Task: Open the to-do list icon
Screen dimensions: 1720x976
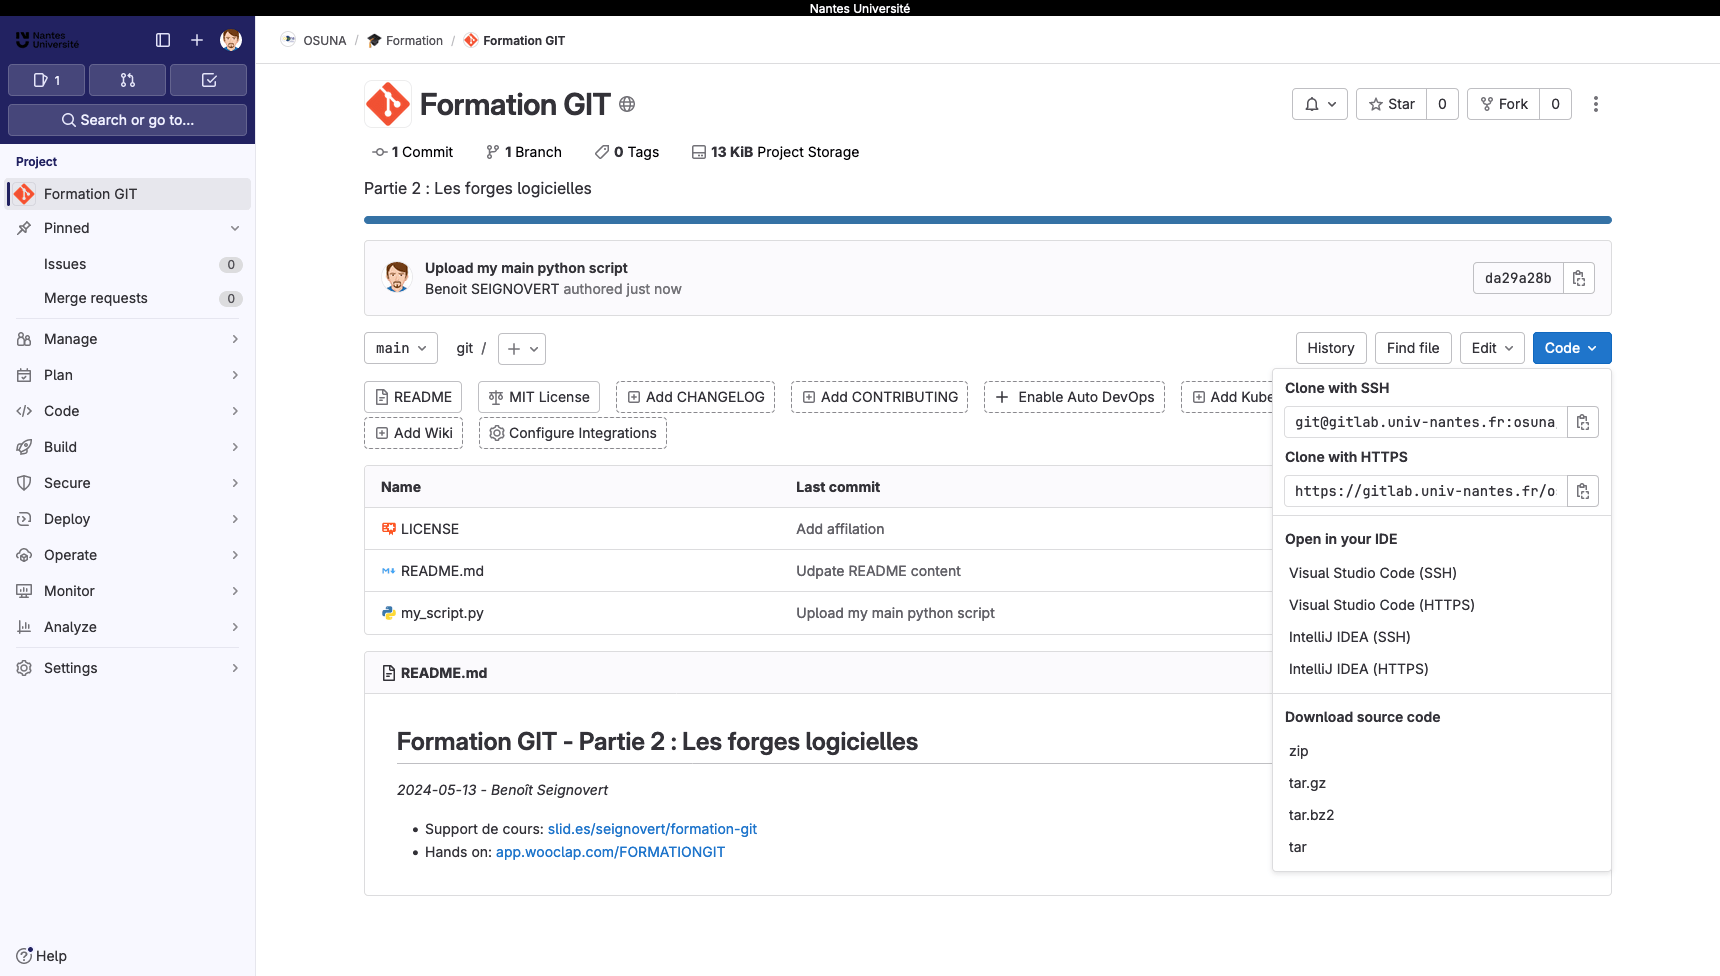Action: coord(209,80)
